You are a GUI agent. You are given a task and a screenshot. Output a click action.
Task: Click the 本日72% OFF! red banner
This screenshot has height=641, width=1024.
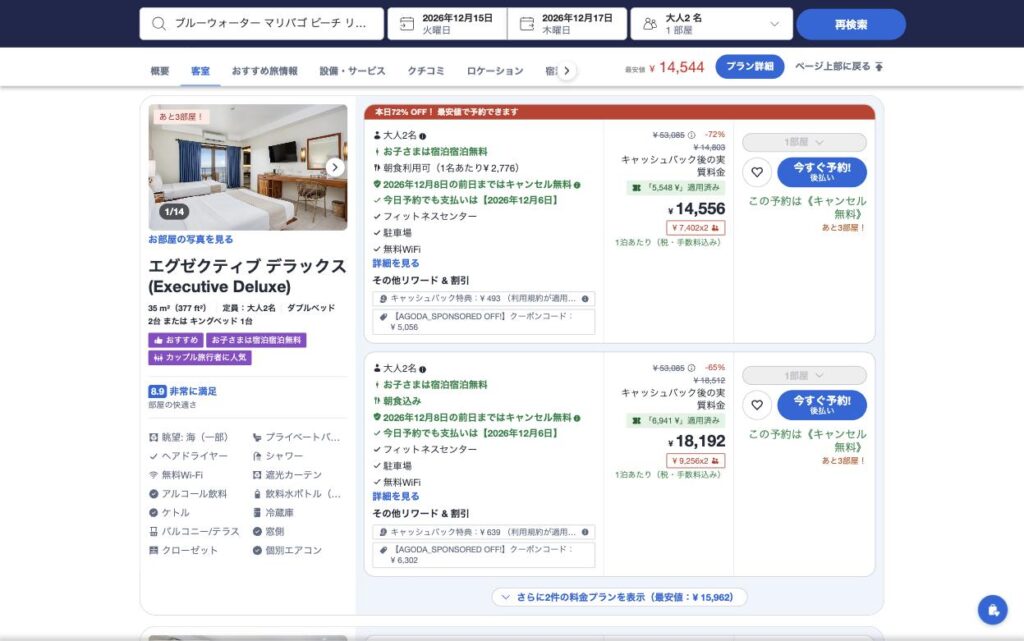pos(619,112)
